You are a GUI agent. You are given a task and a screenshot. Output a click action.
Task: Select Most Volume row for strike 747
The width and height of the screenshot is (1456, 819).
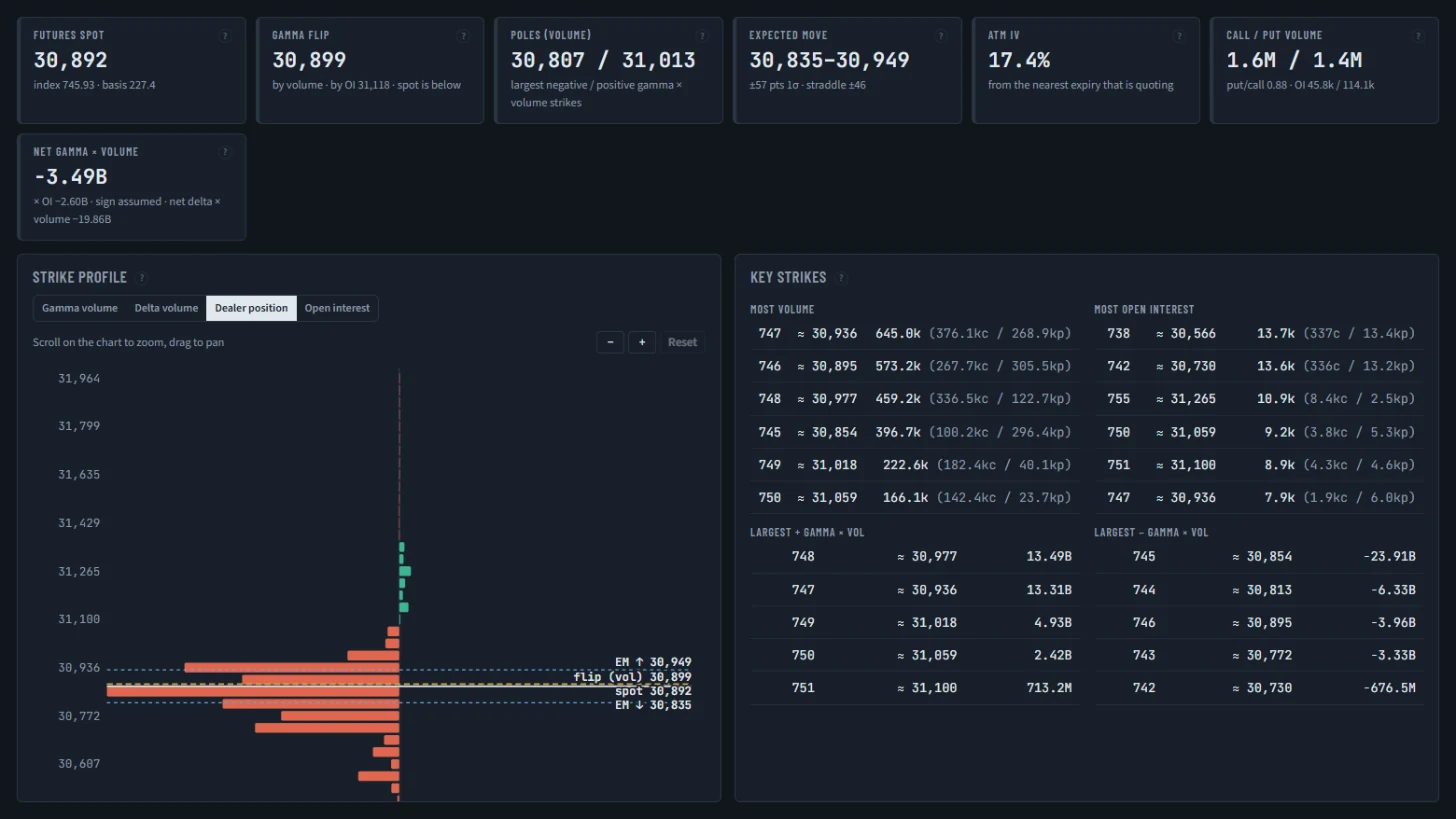point(915,333)
